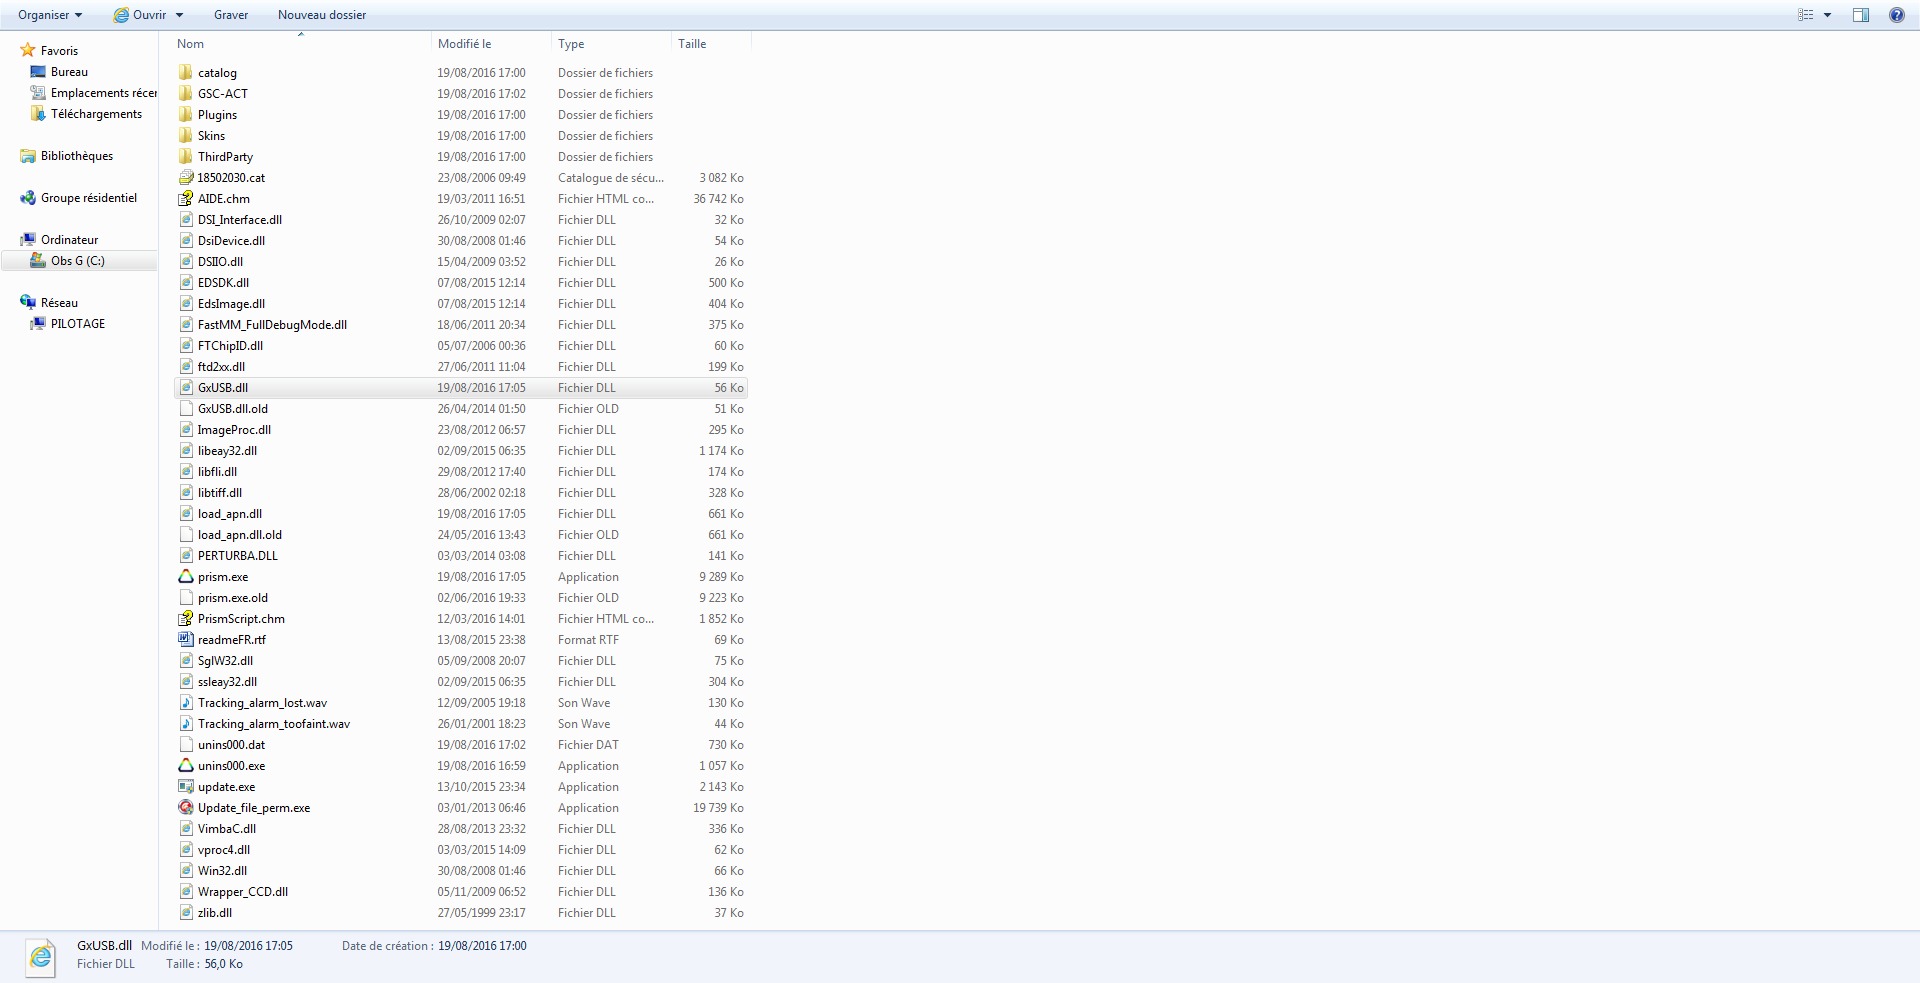Click the Tracking_alarm_lost.wav sound icon
This screenshot has height=983, width=1920.
click(186, 703)
